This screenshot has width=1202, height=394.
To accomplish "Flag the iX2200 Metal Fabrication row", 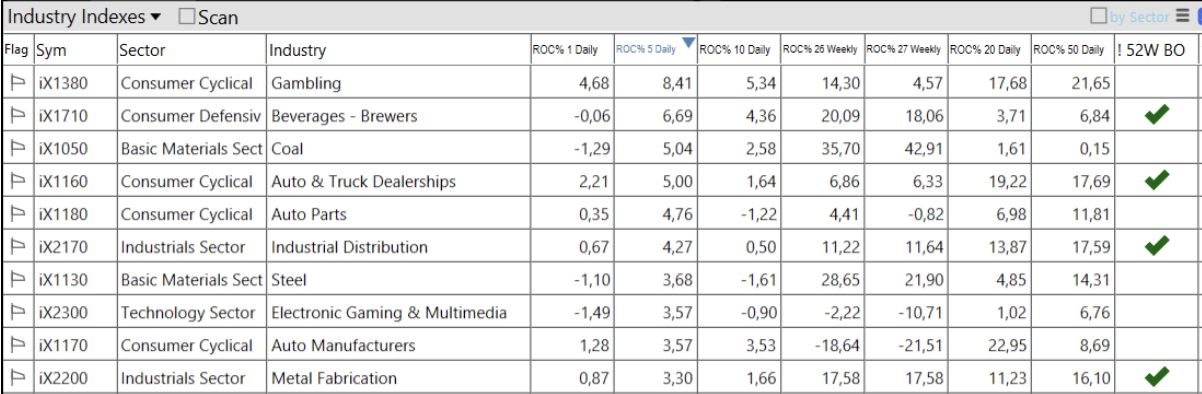I will [16, 378].
